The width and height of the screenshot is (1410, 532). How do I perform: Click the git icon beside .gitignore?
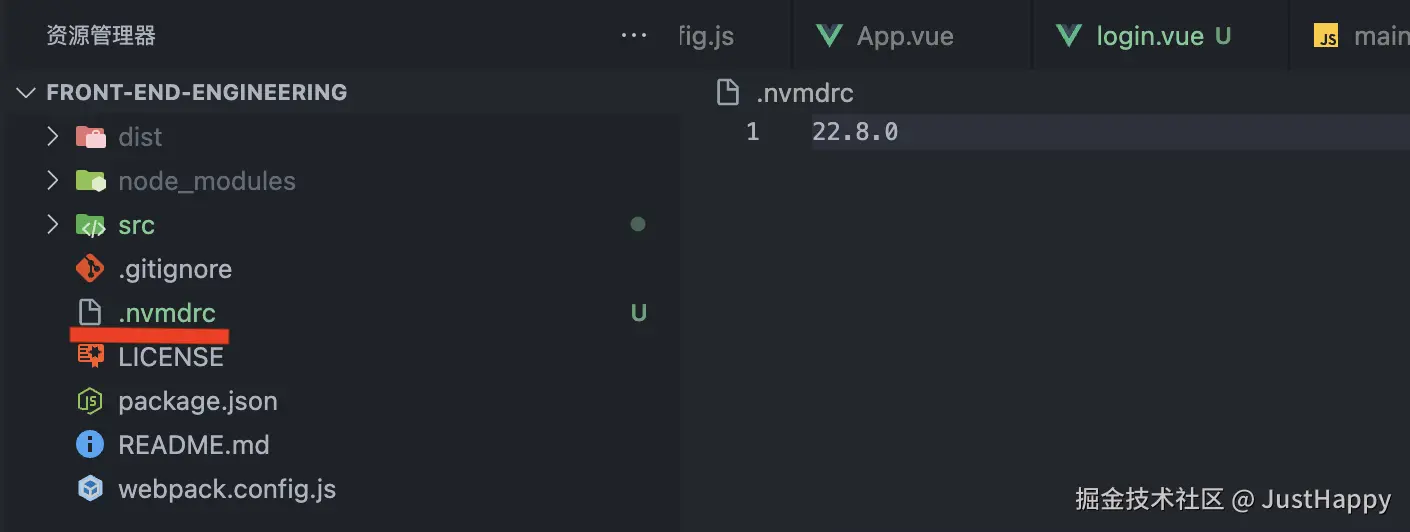point(90,269)
